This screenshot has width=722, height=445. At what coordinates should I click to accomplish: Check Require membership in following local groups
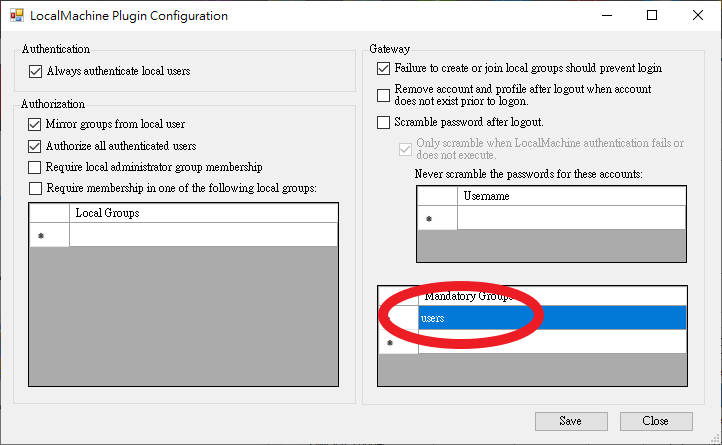point(35,188)
